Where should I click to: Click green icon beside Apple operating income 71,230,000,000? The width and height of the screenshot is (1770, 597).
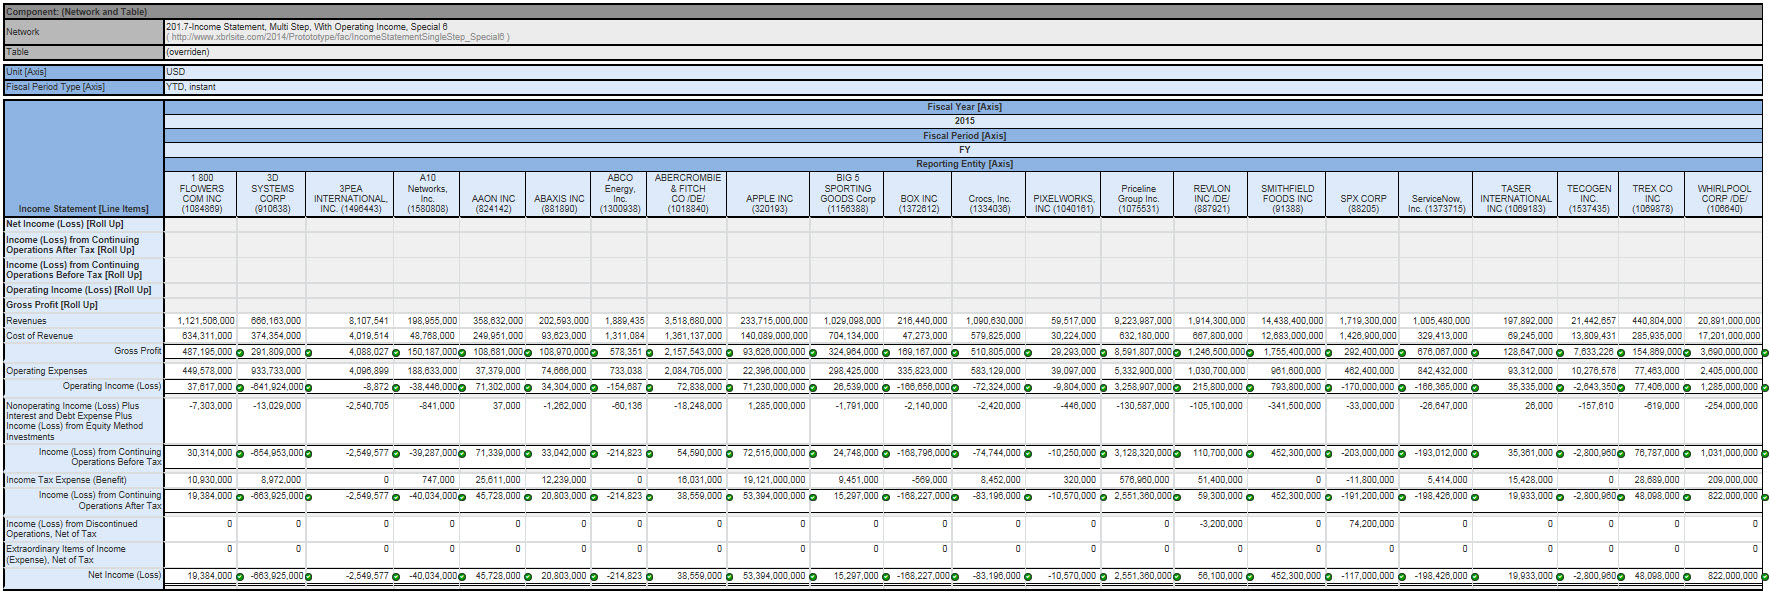coord(814,388)
